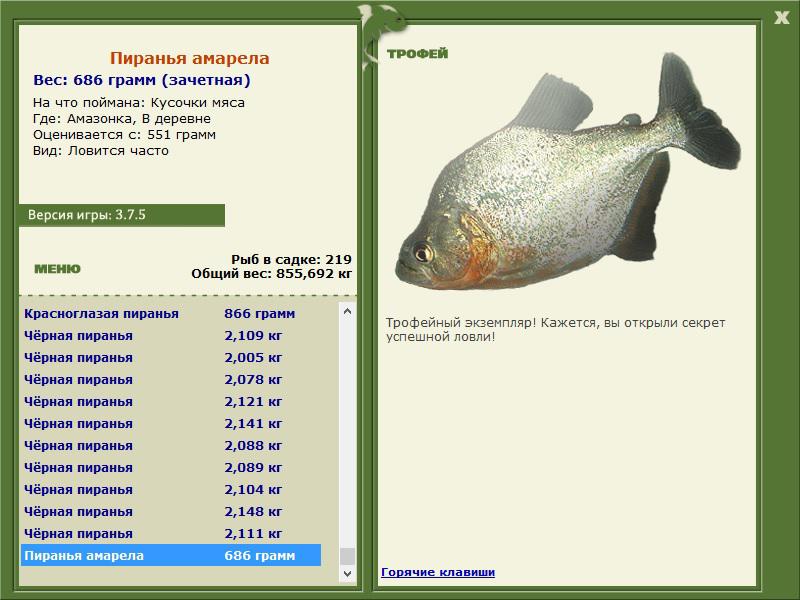Select Чёрная пиранья 2,111 кг row

tap(171, 533)
